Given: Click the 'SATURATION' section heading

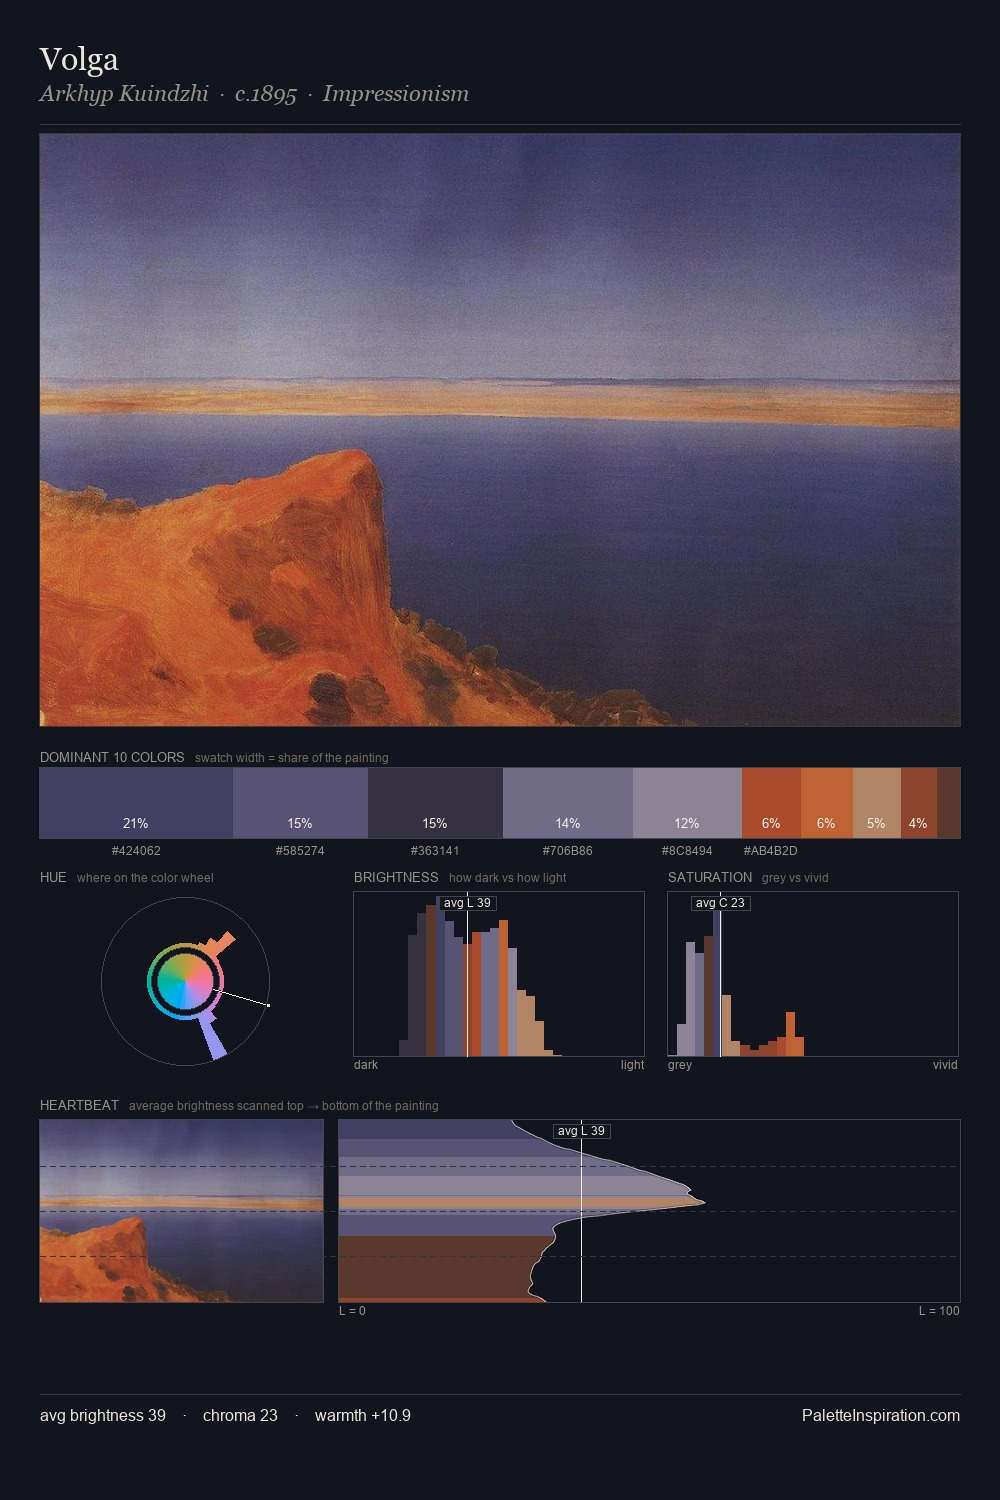Looking at the screenshot, I should pos(710,877).
